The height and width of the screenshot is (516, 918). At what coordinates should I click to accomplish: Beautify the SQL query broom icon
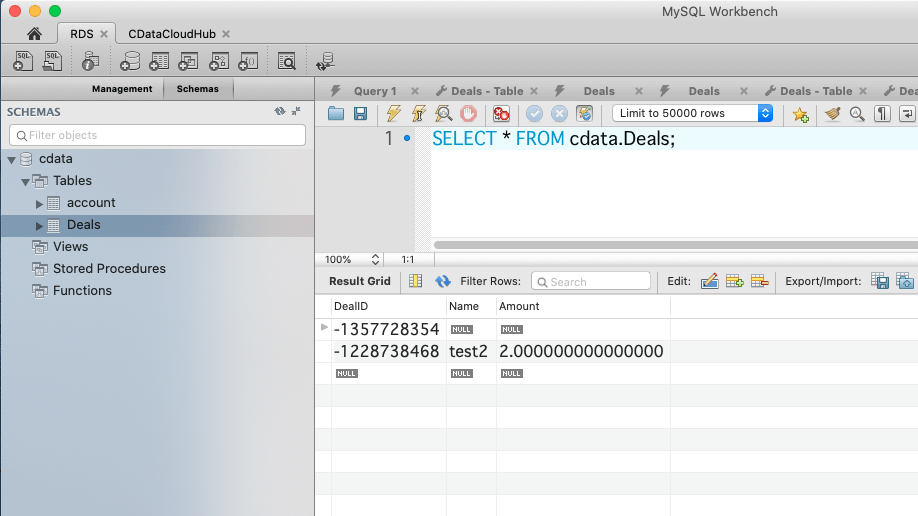(832, 113)
